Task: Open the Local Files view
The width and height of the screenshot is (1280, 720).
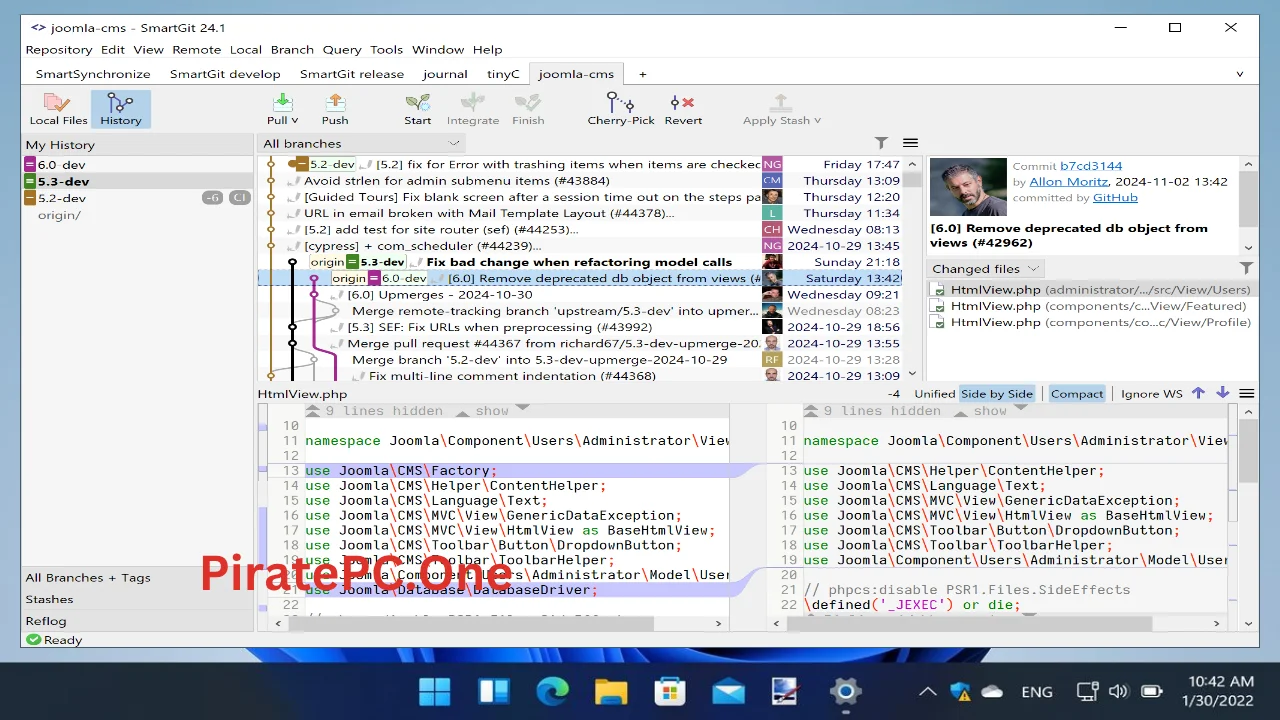Action: click(x=58, y=109)
